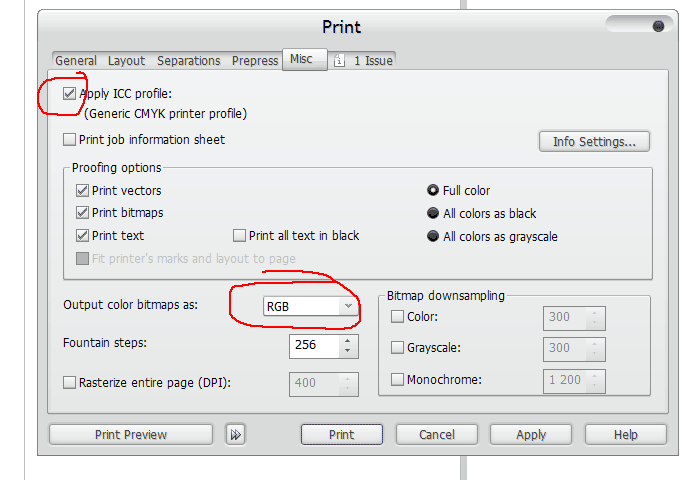
Task: Click the Print Preview button
Action: tap(131, 435)
